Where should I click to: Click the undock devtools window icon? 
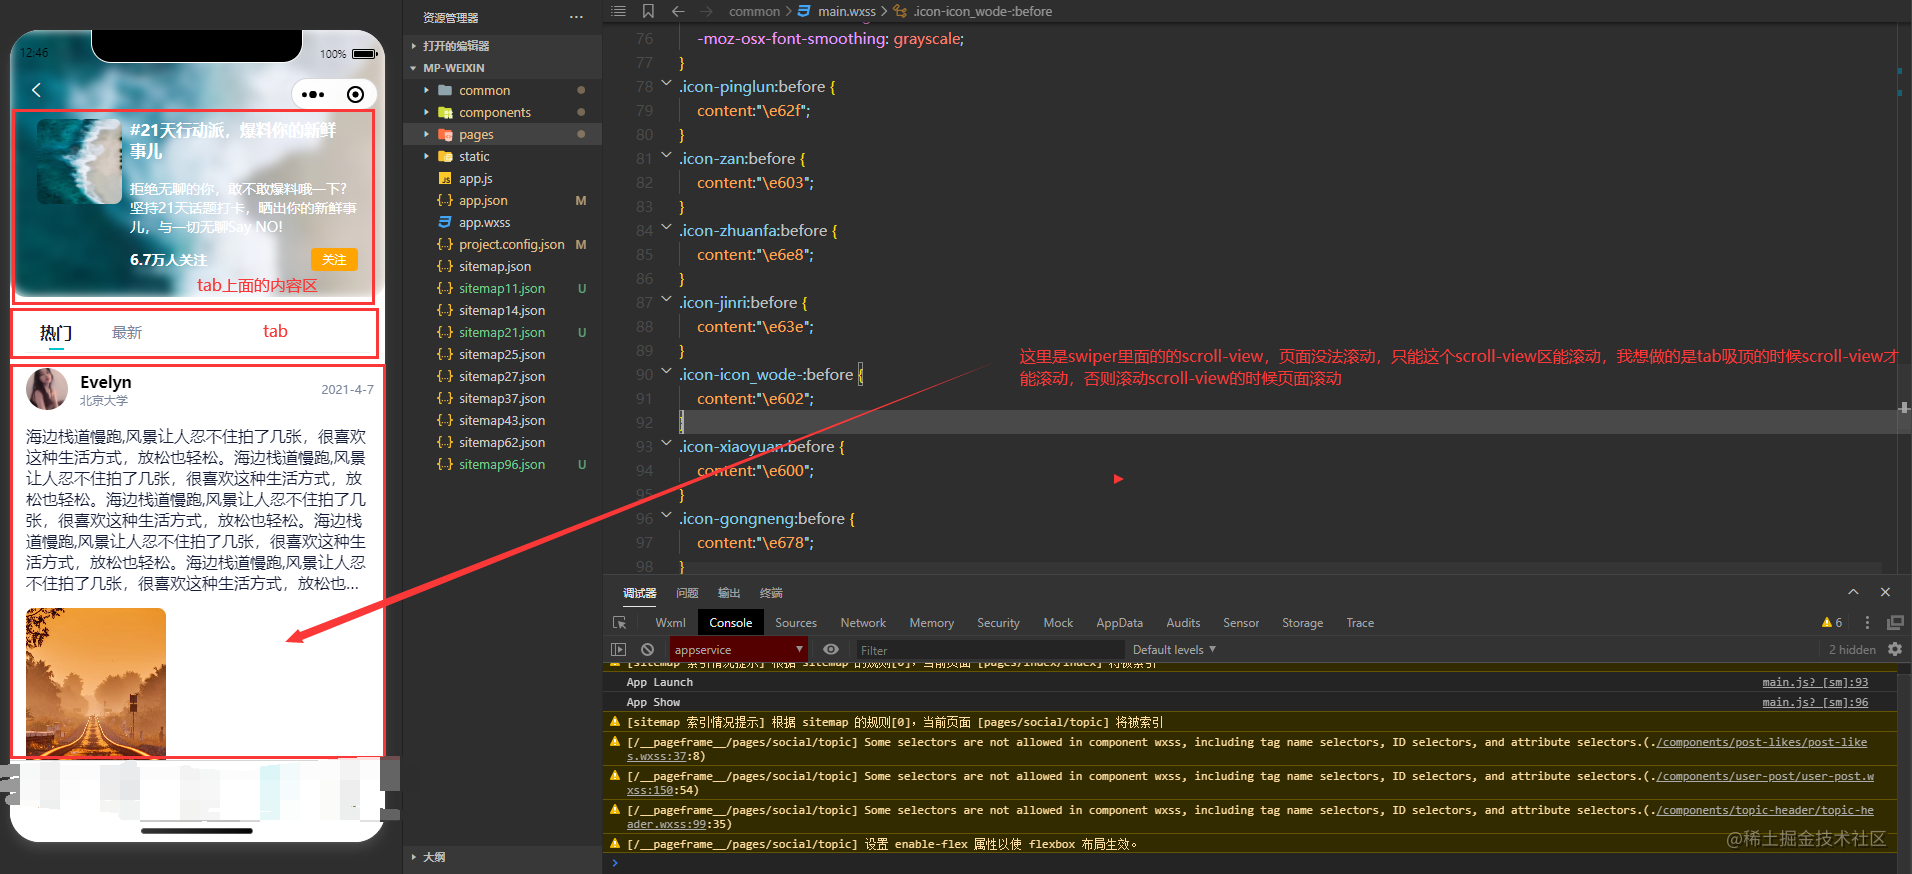pyautogui.click(x=1895, y=622)
